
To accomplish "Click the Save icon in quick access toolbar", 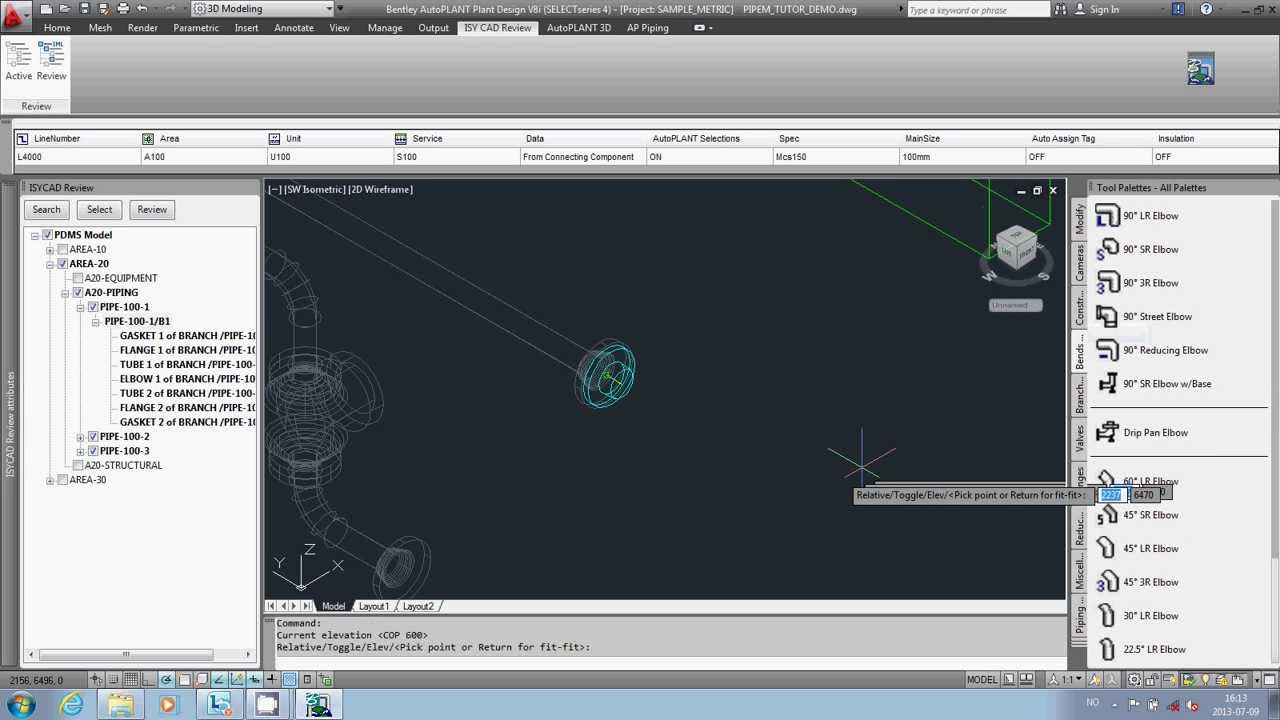I will coord(85,9).
